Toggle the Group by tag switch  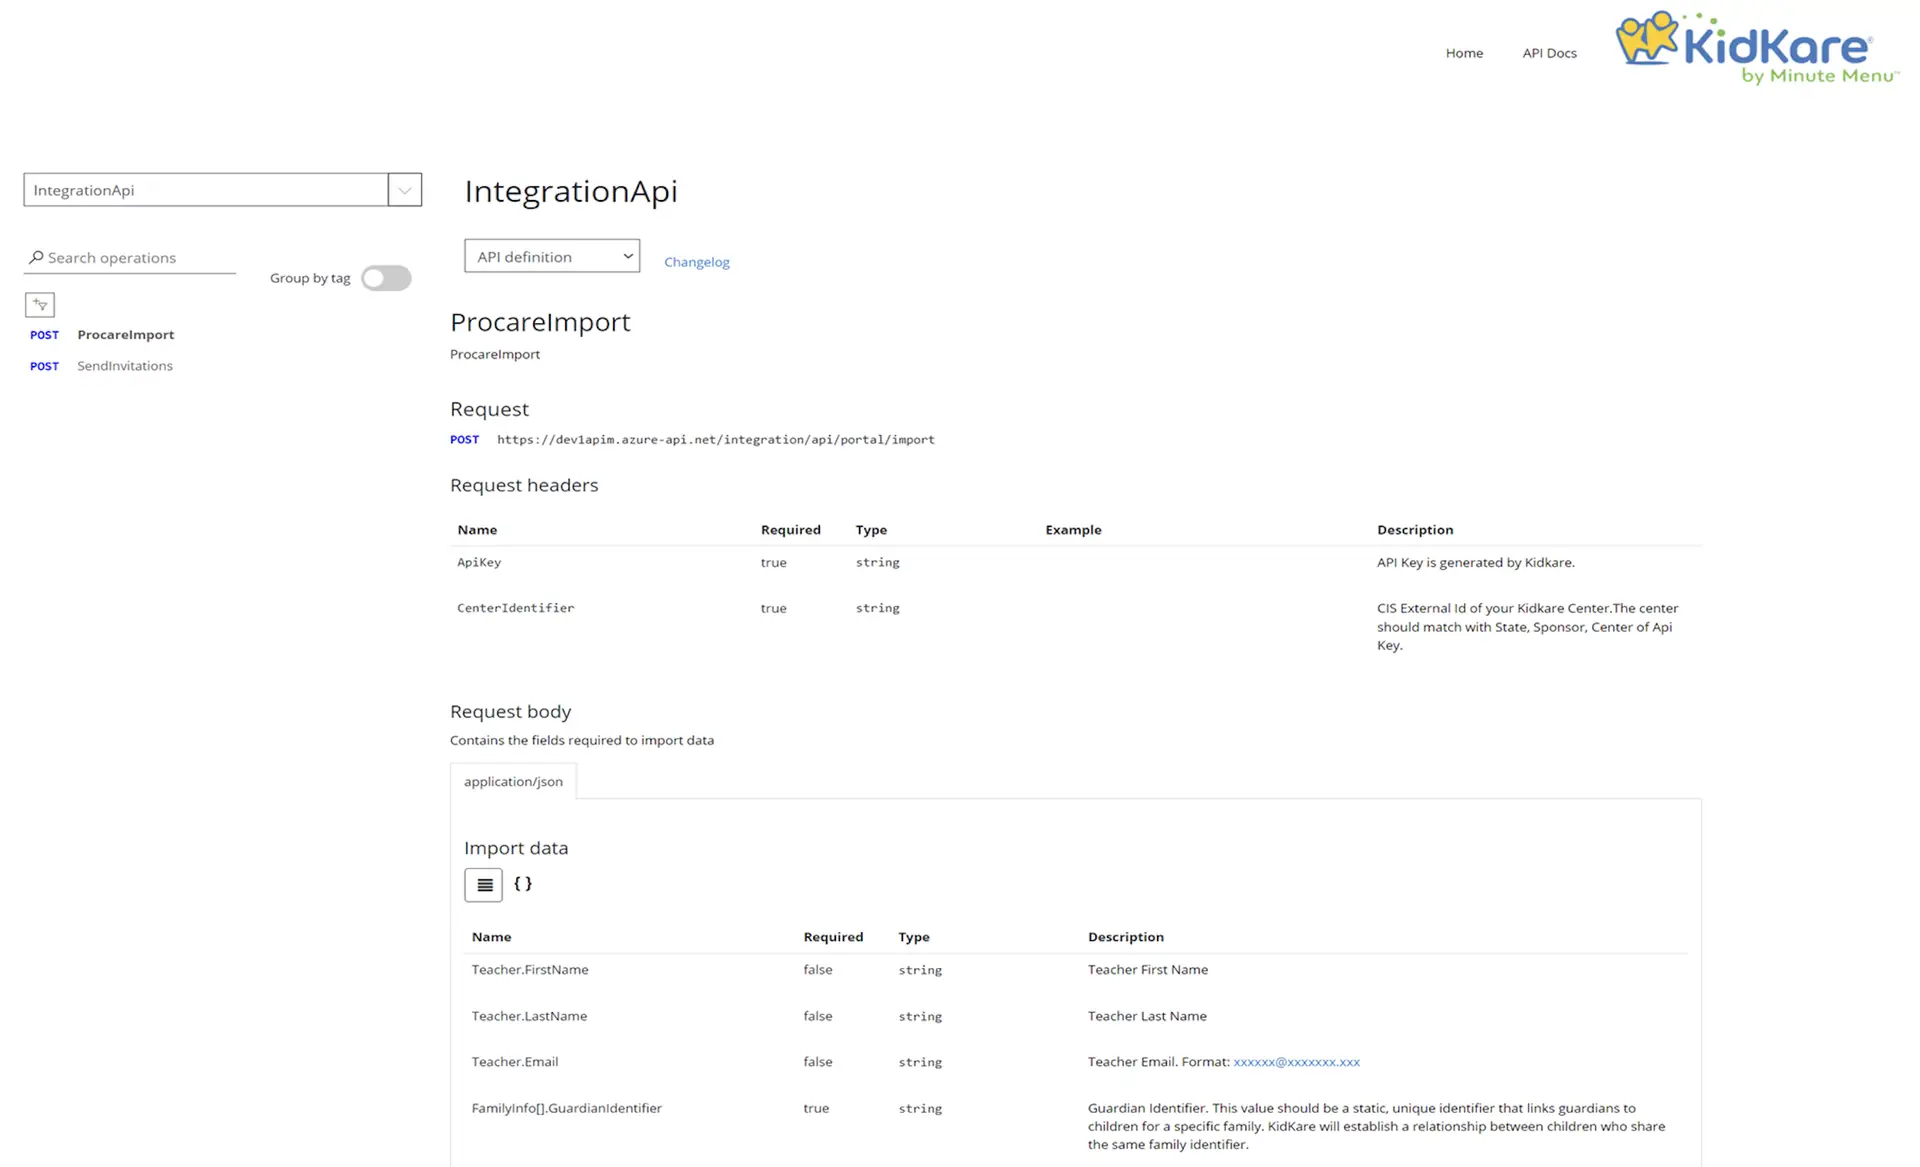(x=386, y=278)
